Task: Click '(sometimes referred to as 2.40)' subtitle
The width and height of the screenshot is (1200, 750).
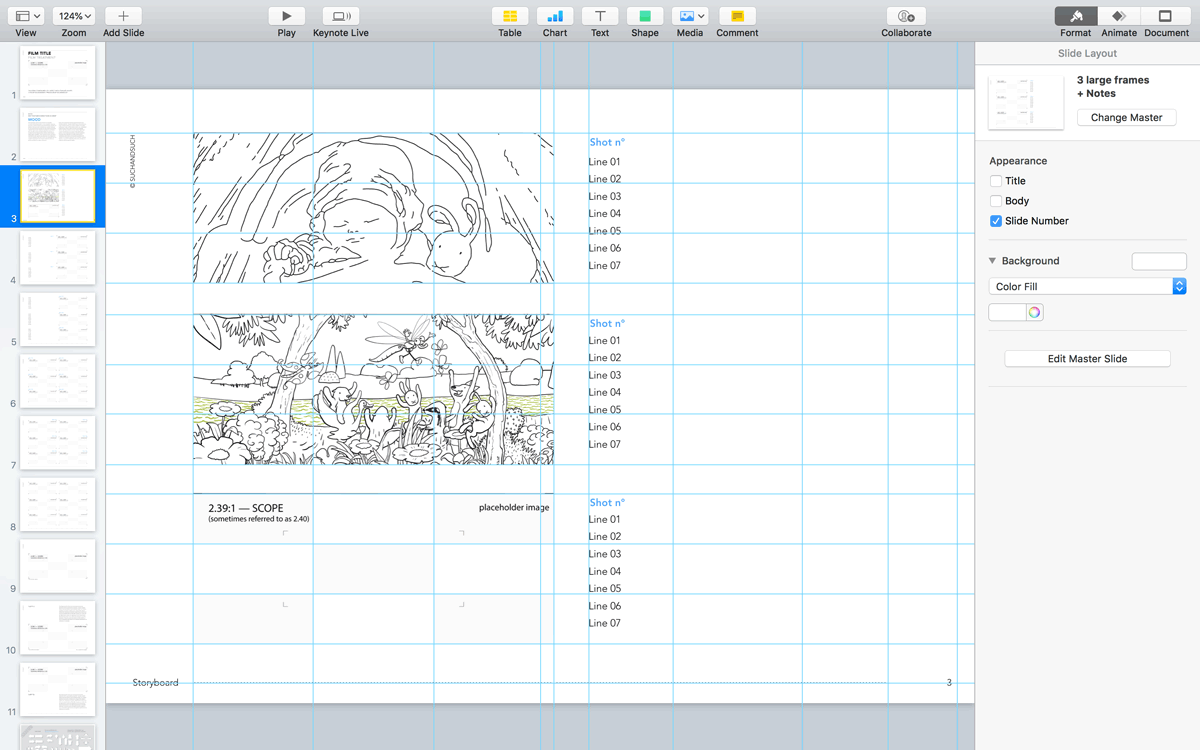Action: click(259, 519)
